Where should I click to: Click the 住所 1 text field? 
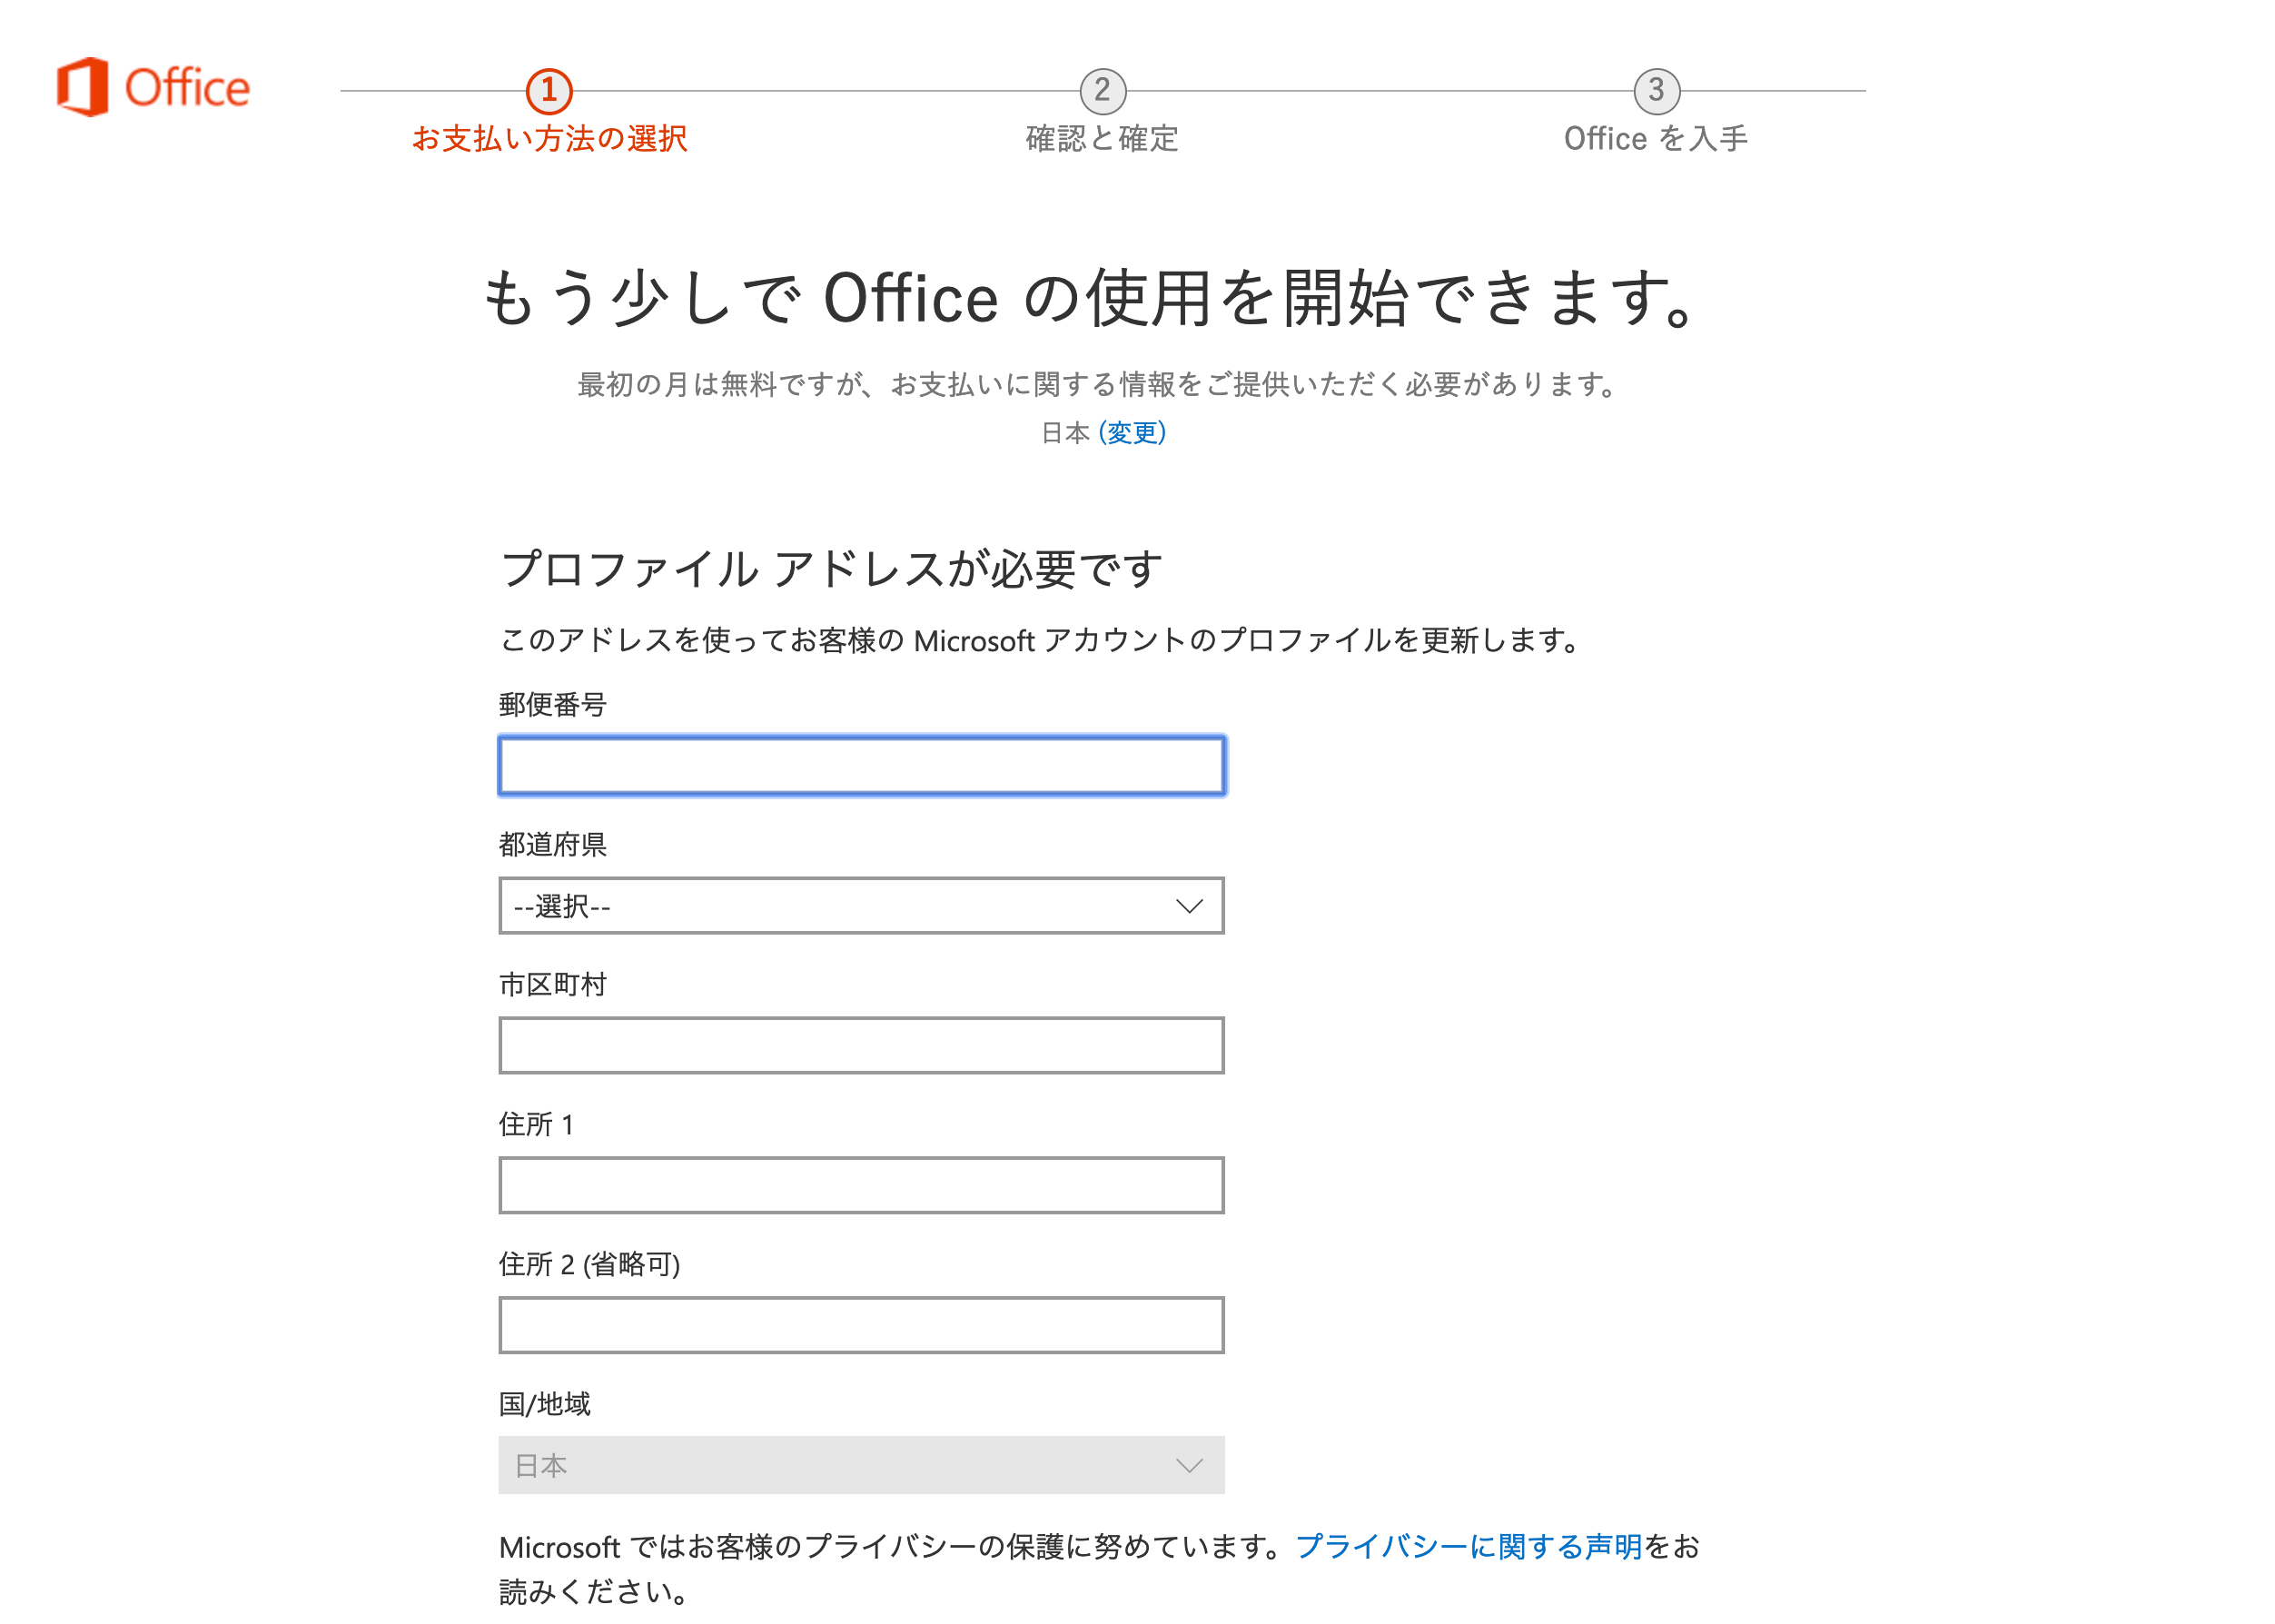pyautogui.click(x=862, y=1186)
